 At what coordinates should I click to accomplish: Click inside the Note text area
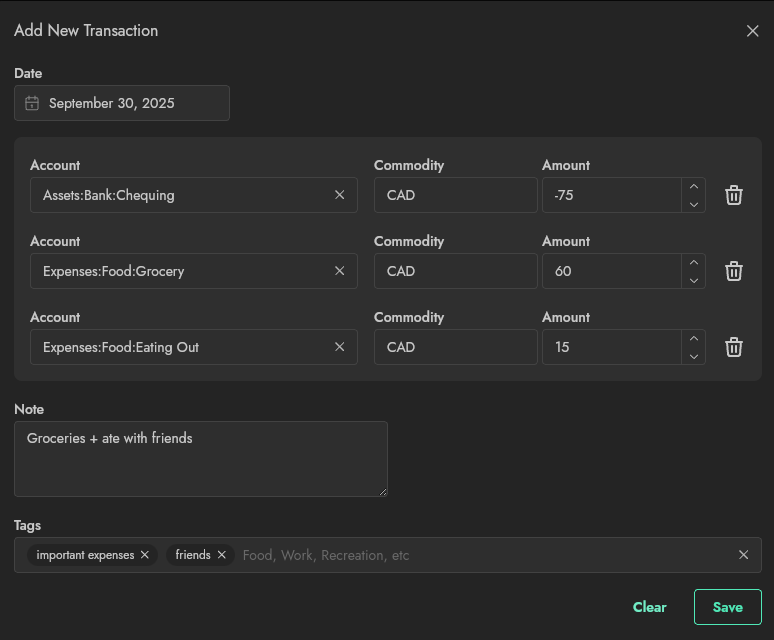tap(200, 459)
